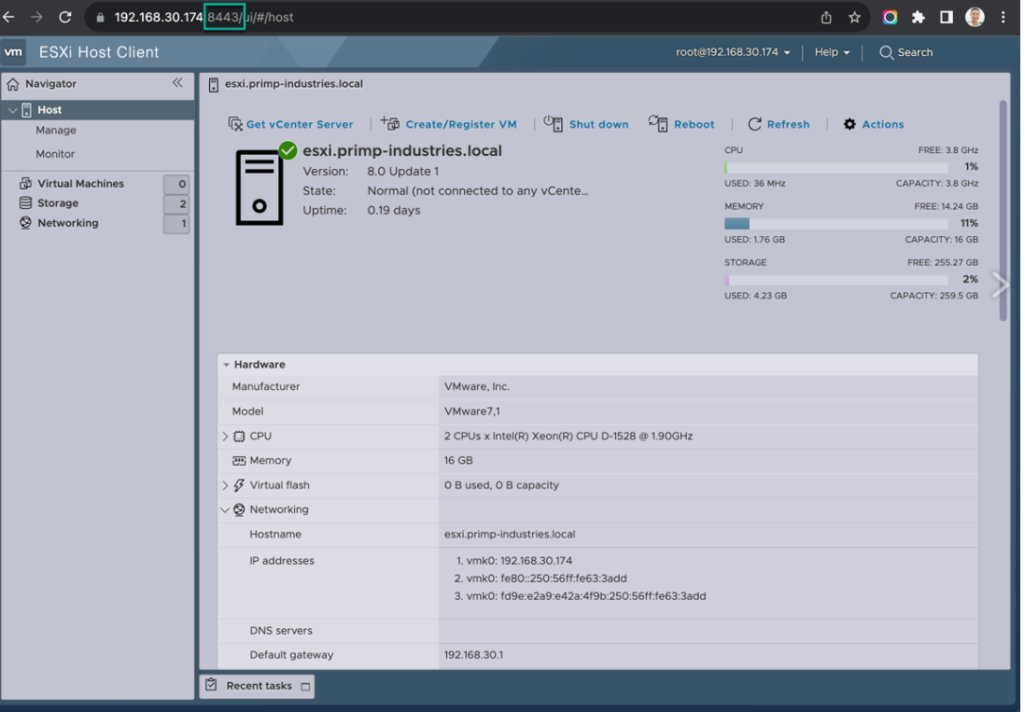Open the root@192.168.30.174 user dropdown
The image size is (1024, 712).
coord(733,52)
